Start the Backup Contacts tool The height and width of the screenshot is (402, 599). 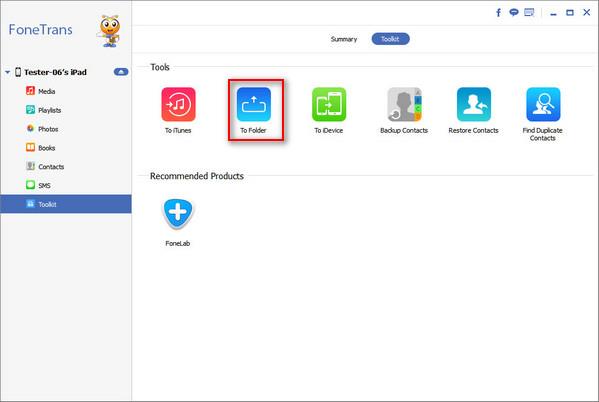point(404,110)
